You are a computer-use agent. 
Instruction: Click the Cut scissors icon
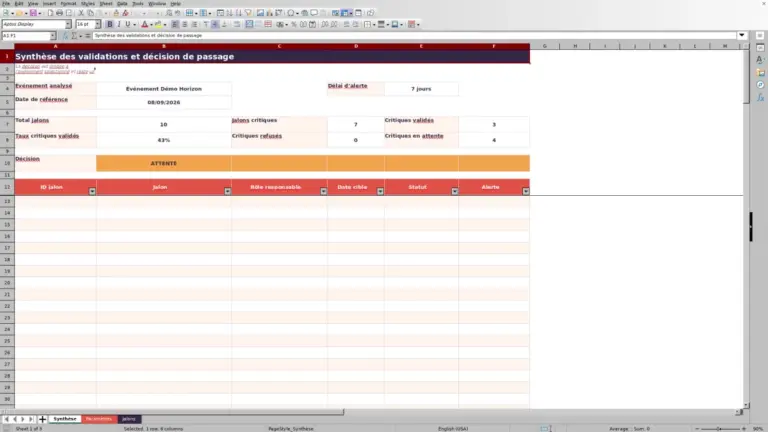81,13
